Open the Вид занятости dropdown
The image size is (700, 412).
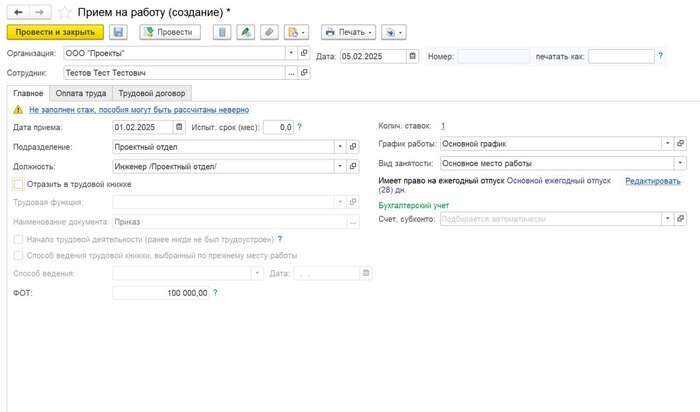(x=681, y=163)
